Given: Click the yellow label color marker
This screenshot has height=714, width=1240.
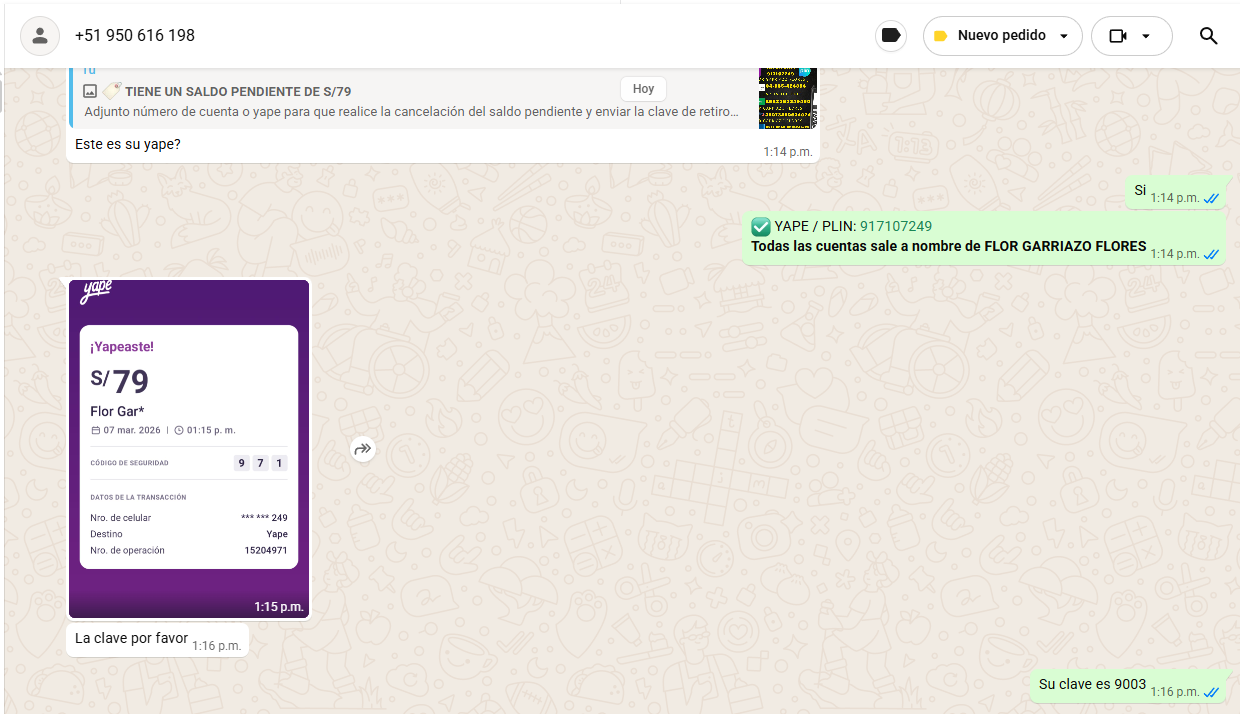Looking at the screenshot, I should click(x=940, y=36).
